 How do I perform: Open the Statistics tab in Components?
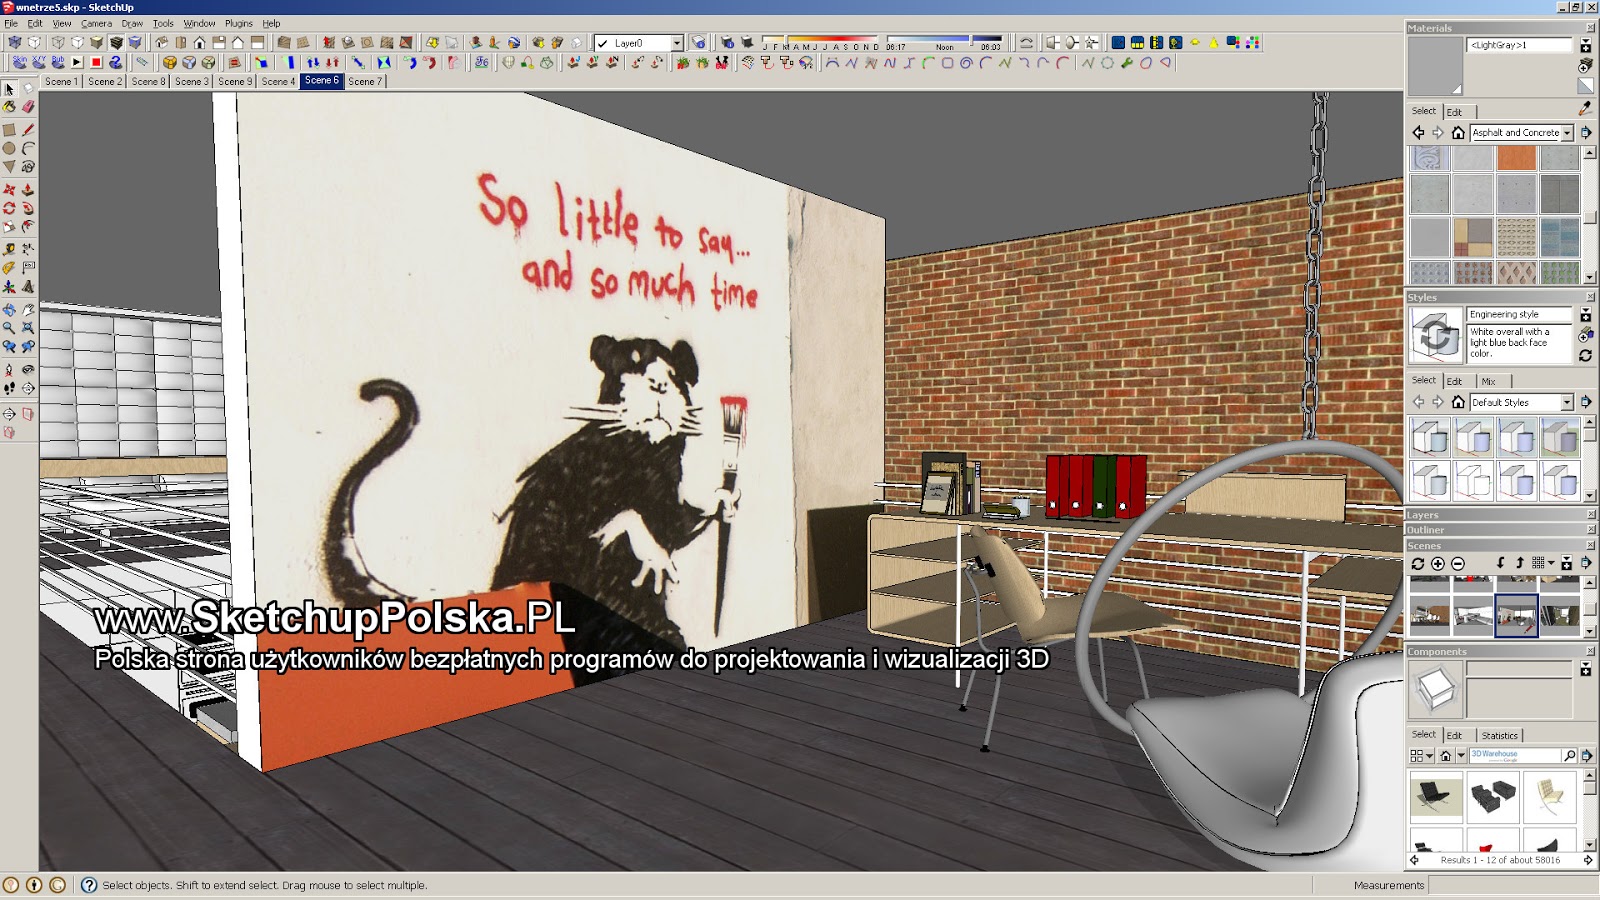[1499, 735]
